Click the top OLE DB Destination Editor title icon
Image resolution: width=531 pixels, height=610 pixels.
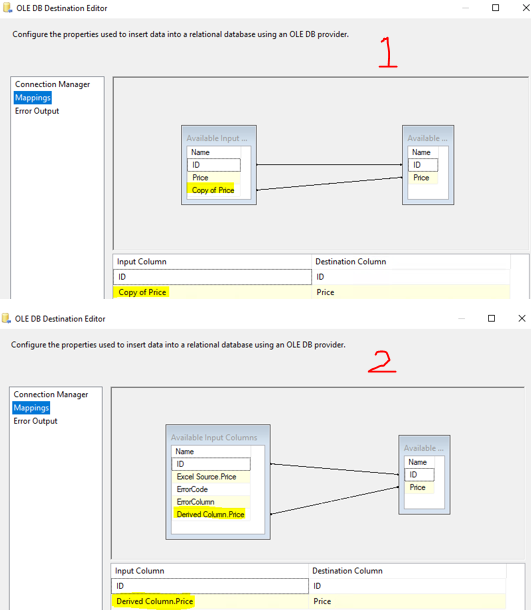click(x=7, y=8)
